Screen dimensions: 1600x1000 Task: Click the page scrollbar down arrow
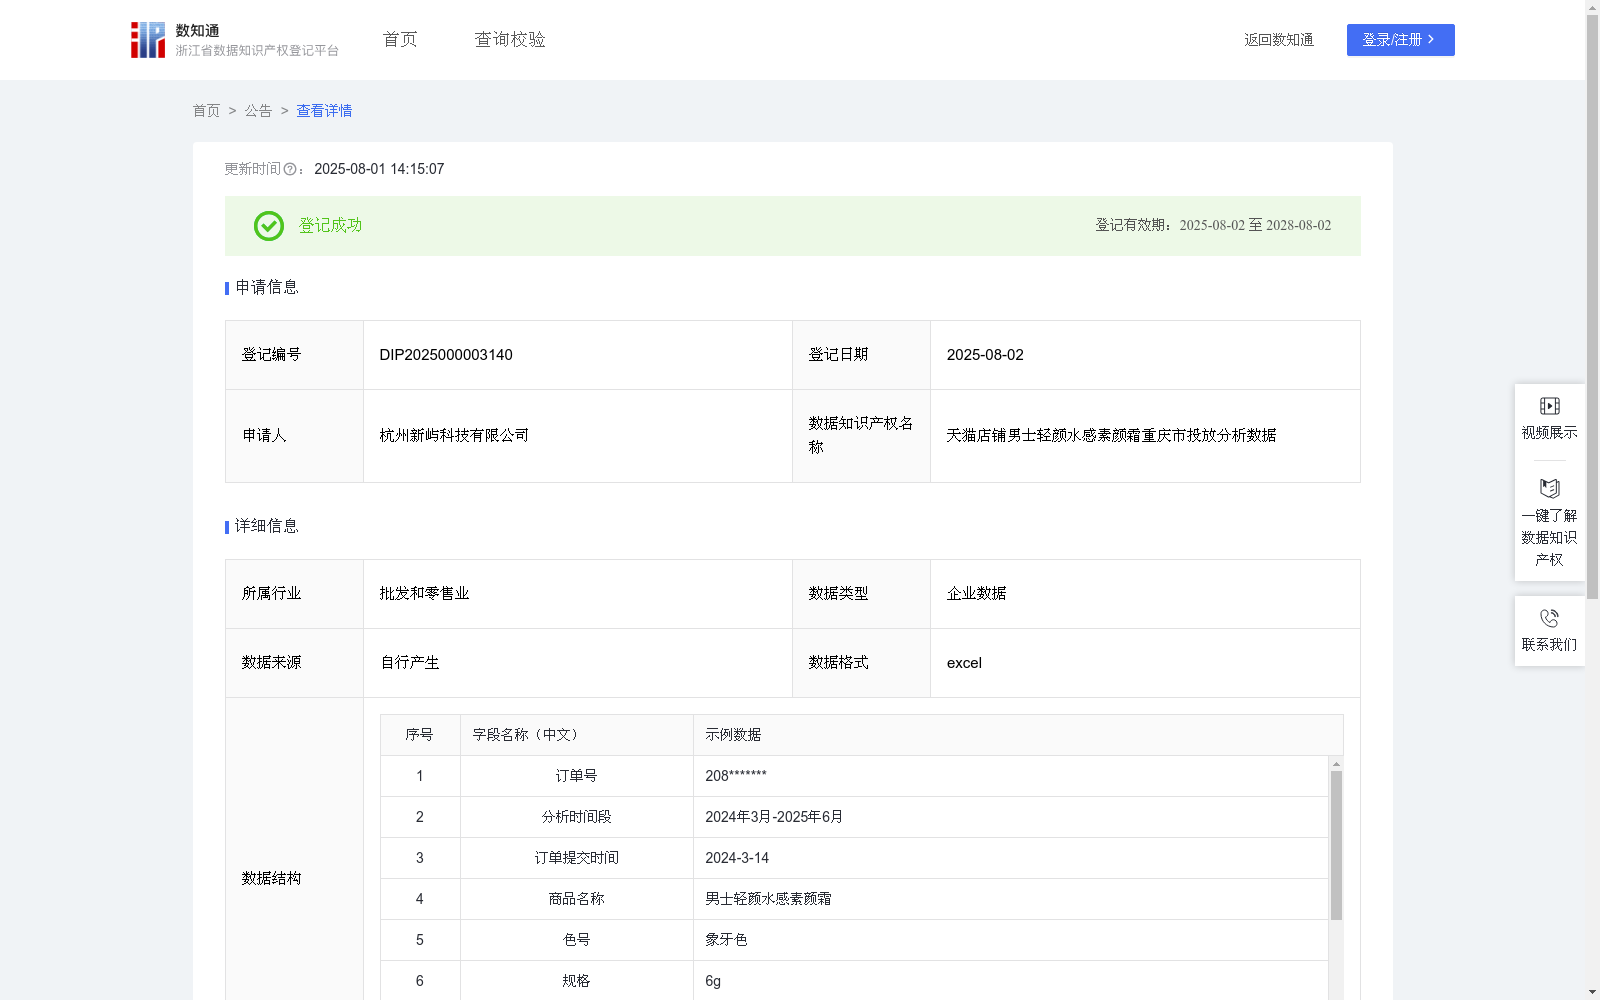[1592, 992]
